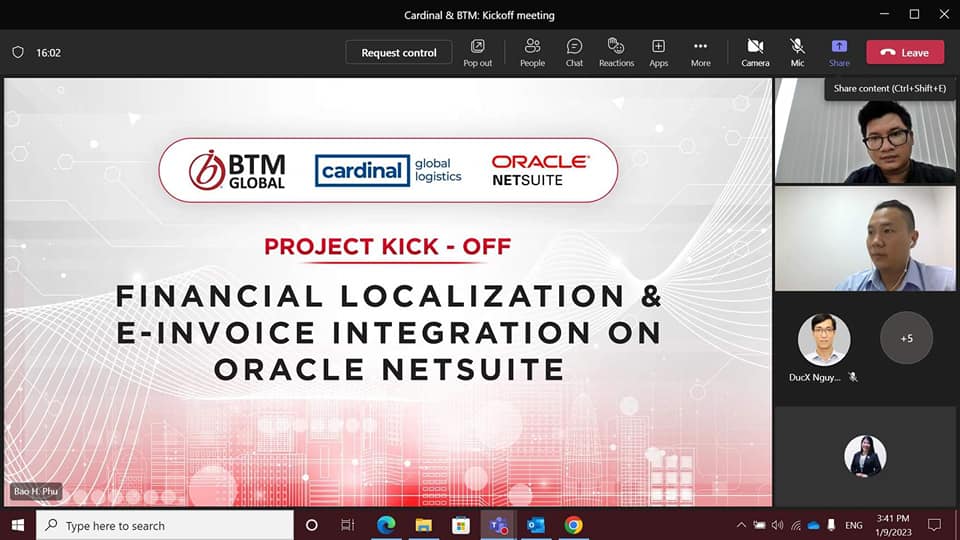Show hidden system tray icons
This screenshot has height=540, width=960.
tap(741, 525)
